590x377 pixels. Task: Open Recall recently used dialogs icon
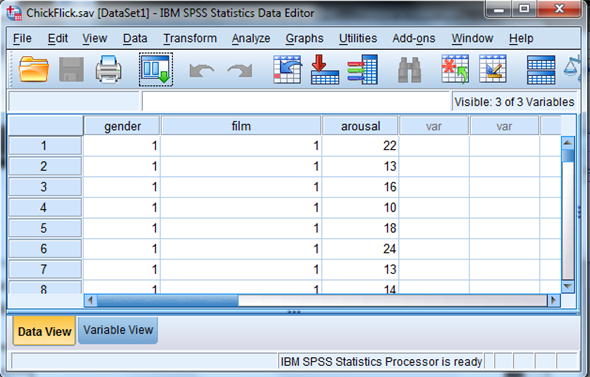click(x=156, y=69)
